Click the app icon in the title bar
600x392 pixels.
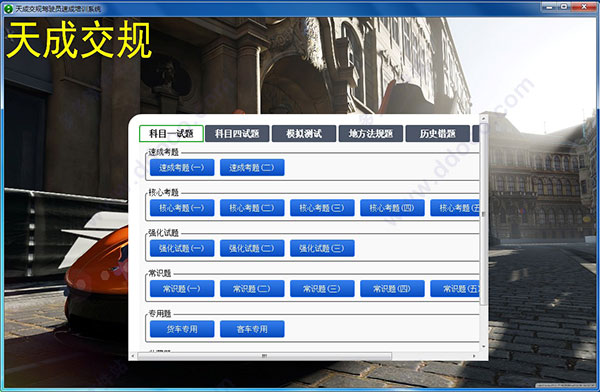coord(8,8)
